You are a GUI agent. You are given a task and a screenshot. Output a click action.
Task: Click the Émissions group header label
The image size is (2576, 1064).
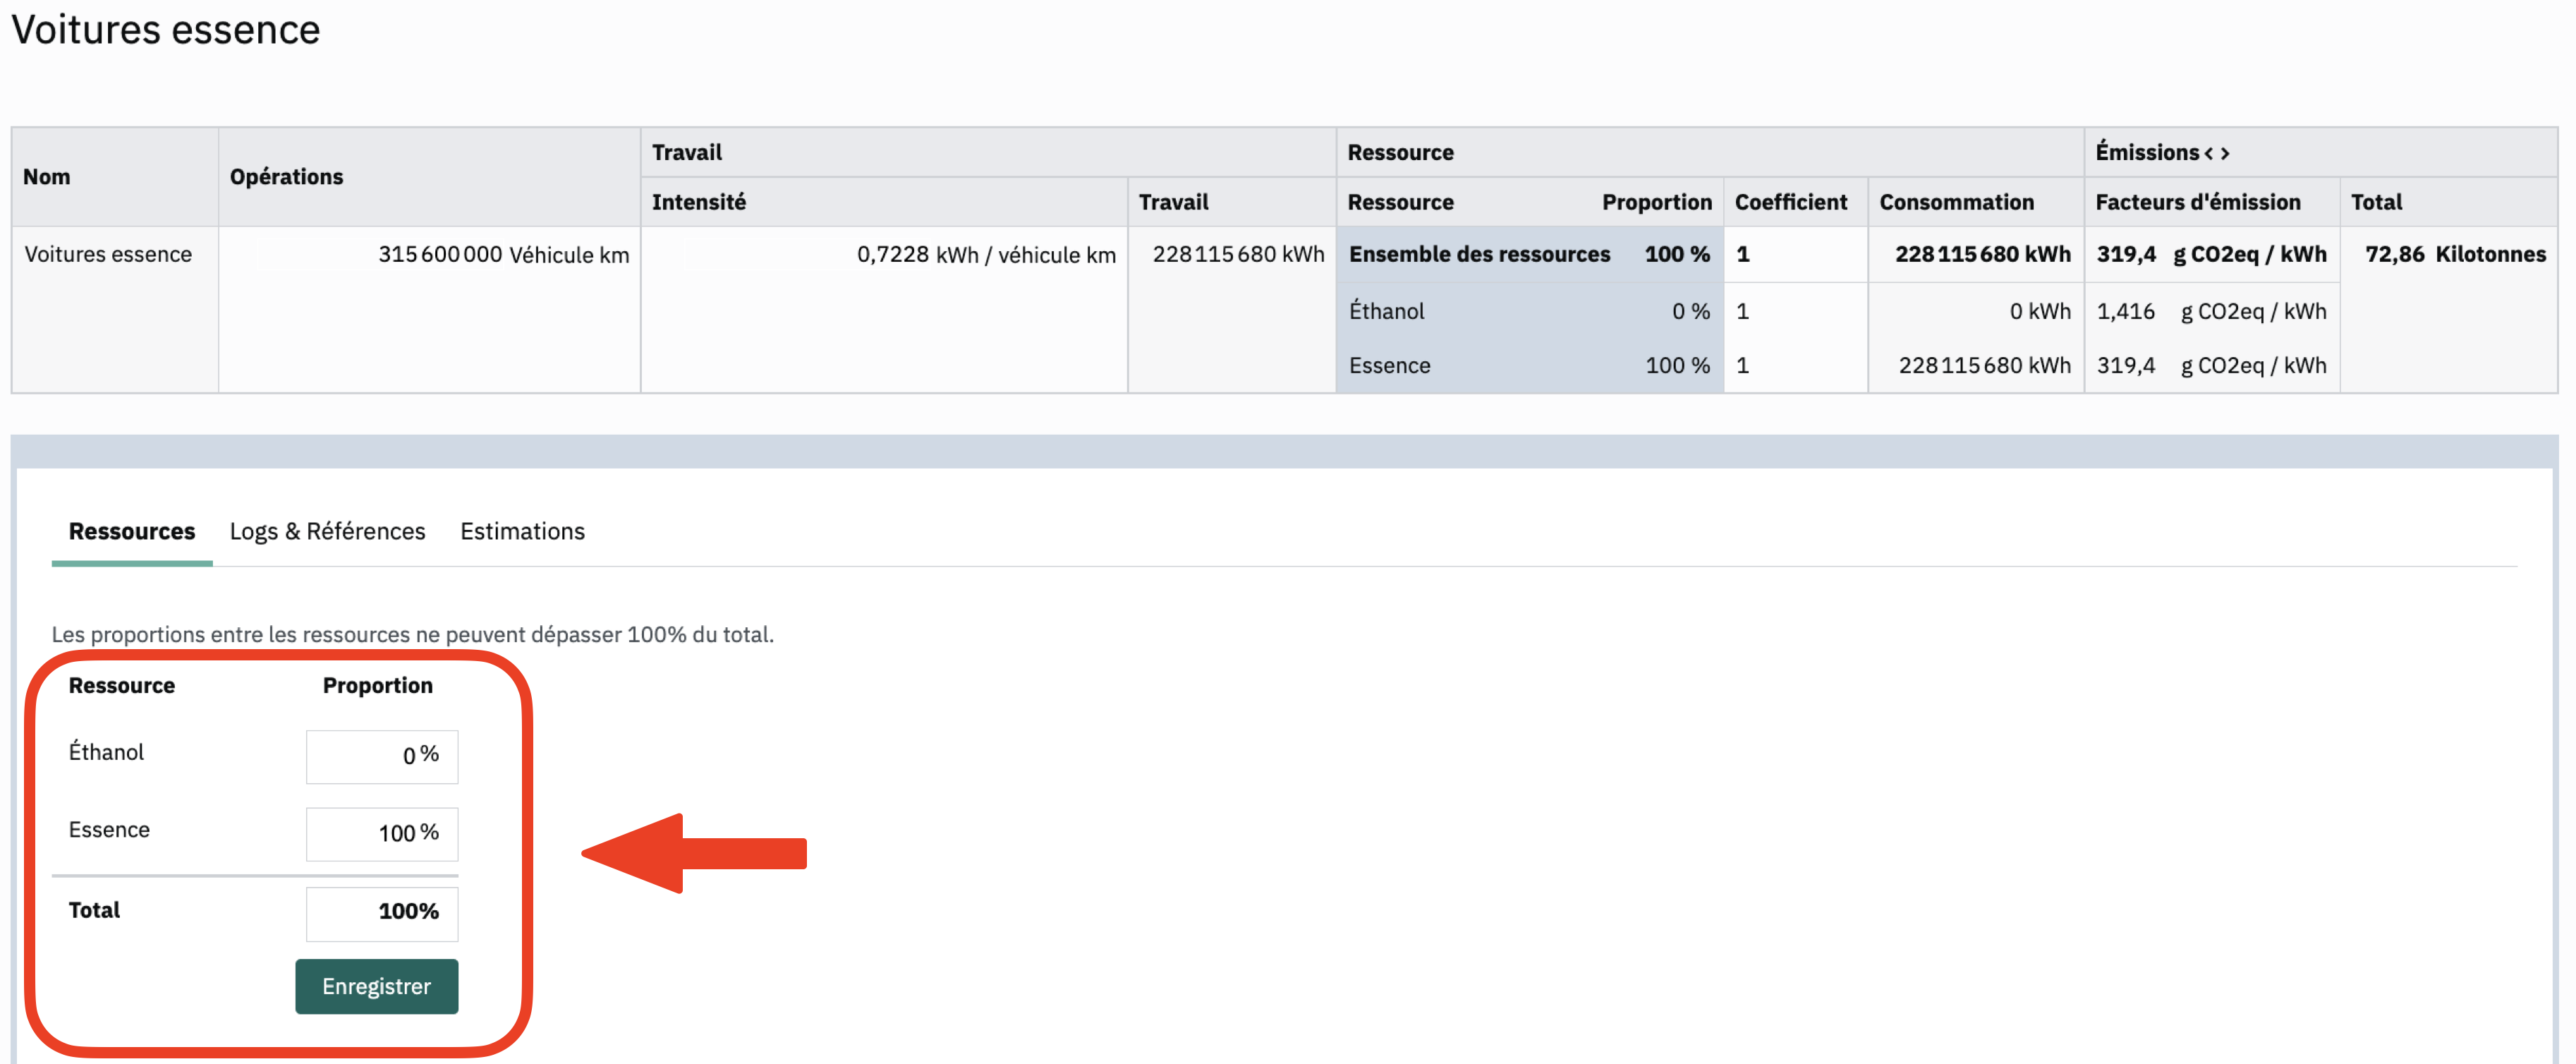(x=2146, y=152)
